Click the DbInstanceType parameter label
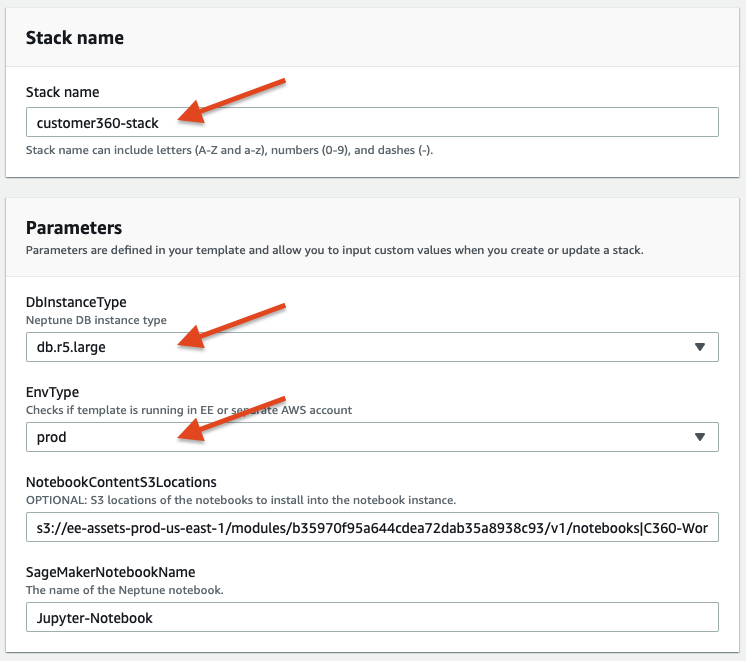 point(76,302)
